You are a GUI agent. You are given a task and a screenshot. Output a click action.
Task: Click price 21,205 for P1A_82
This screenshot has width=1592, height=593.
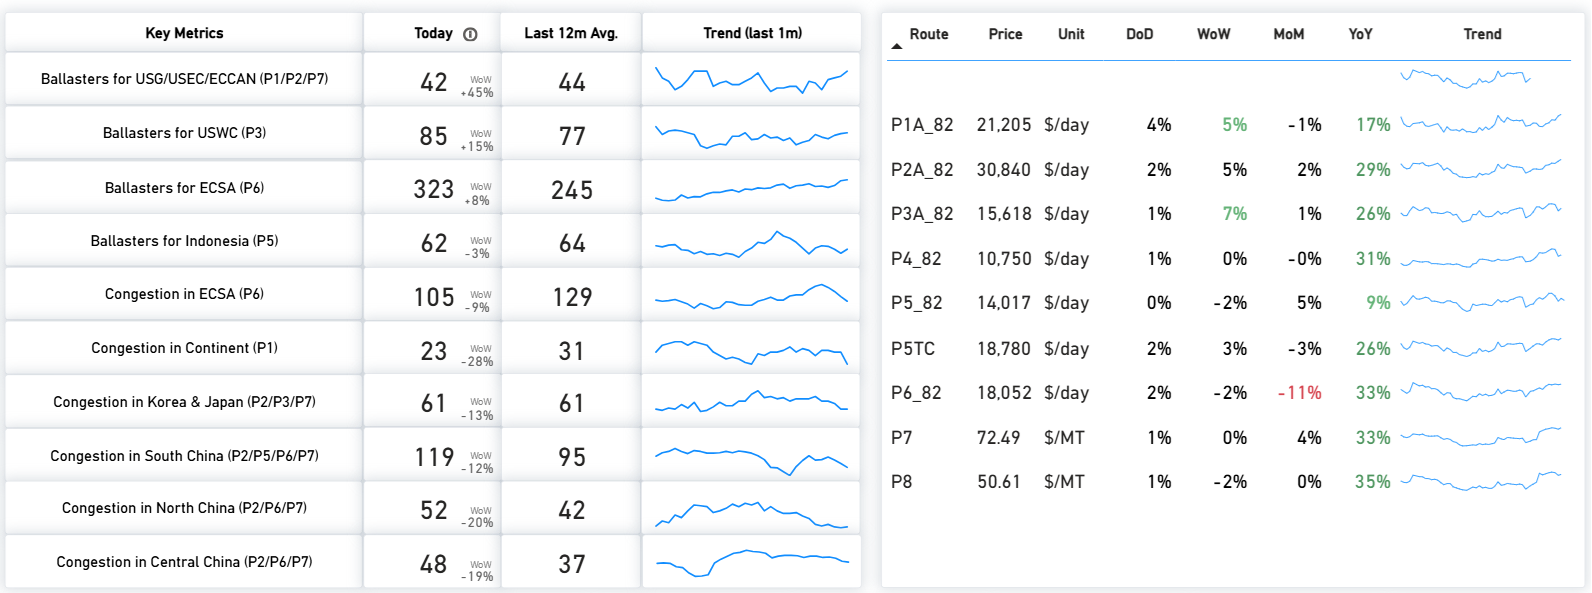pos(1004,125)
